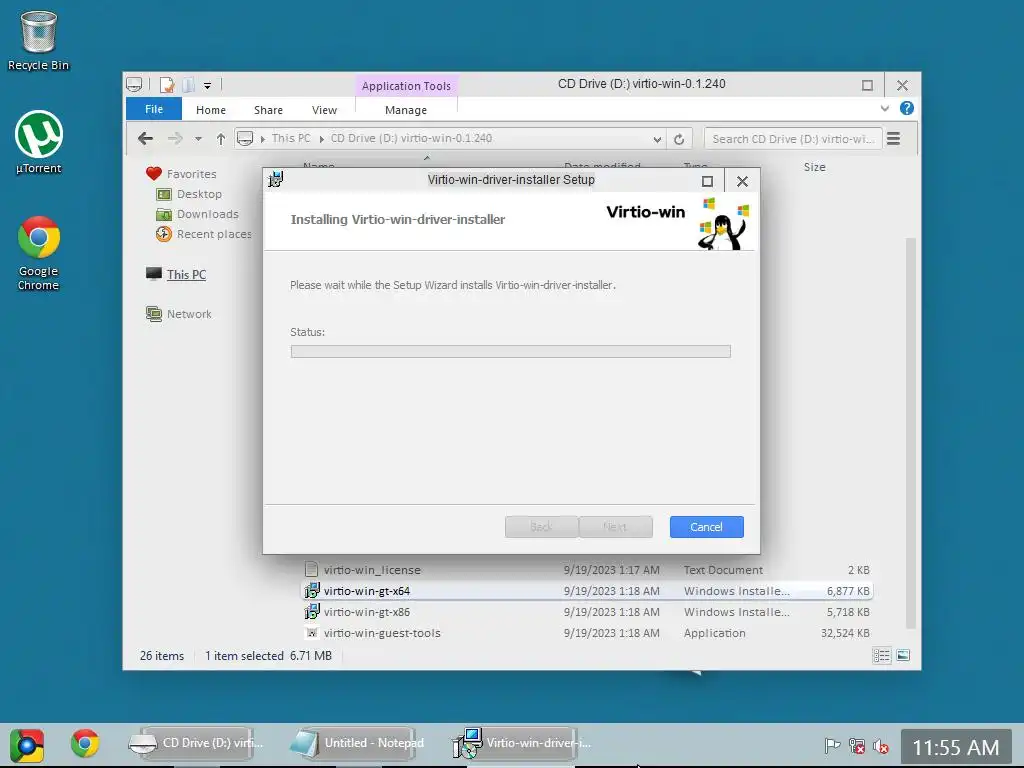The width and height of the screenshot is (1024, 768).
Task: Switch to Untitled - Notepad taskbar item
Action: [x=358, y=743]
